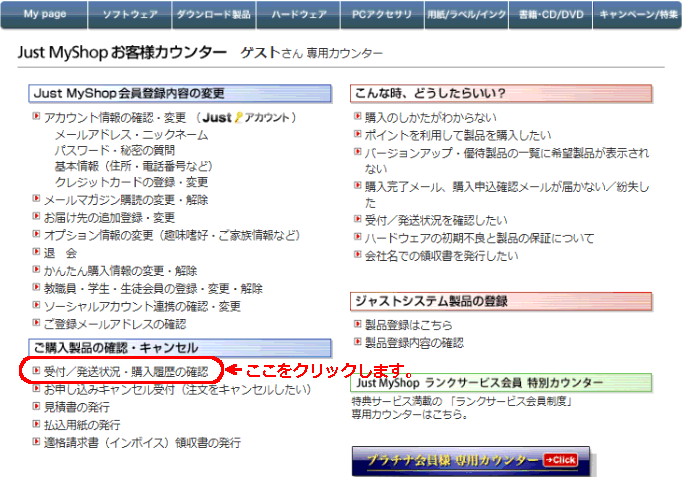Click red bullet beside ソーシャルアカウント連携の確認・変更
Image resolution: width=683 pixels, height=477 pixels.
(x=36, y=305)
